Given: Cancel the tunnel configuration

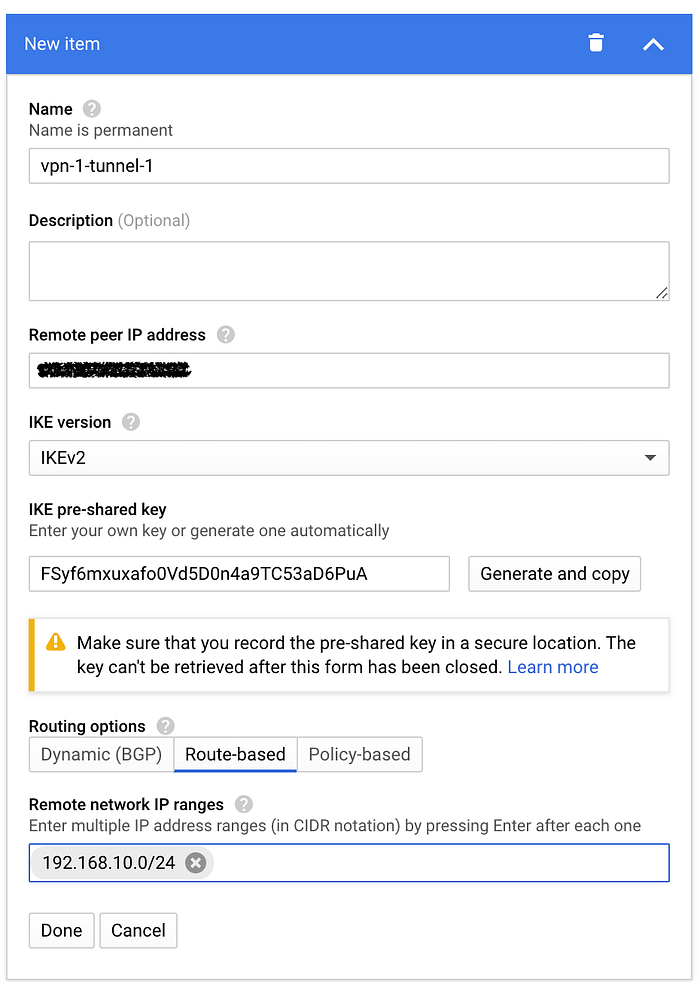Looking at the screenshot, I should (138, 930).
